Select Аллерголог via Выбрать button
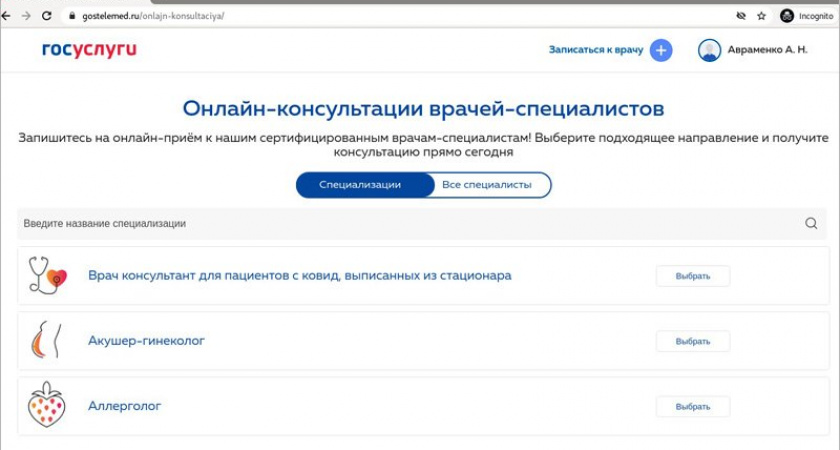Viewport: 840px width, 450px height. (693, 407)
